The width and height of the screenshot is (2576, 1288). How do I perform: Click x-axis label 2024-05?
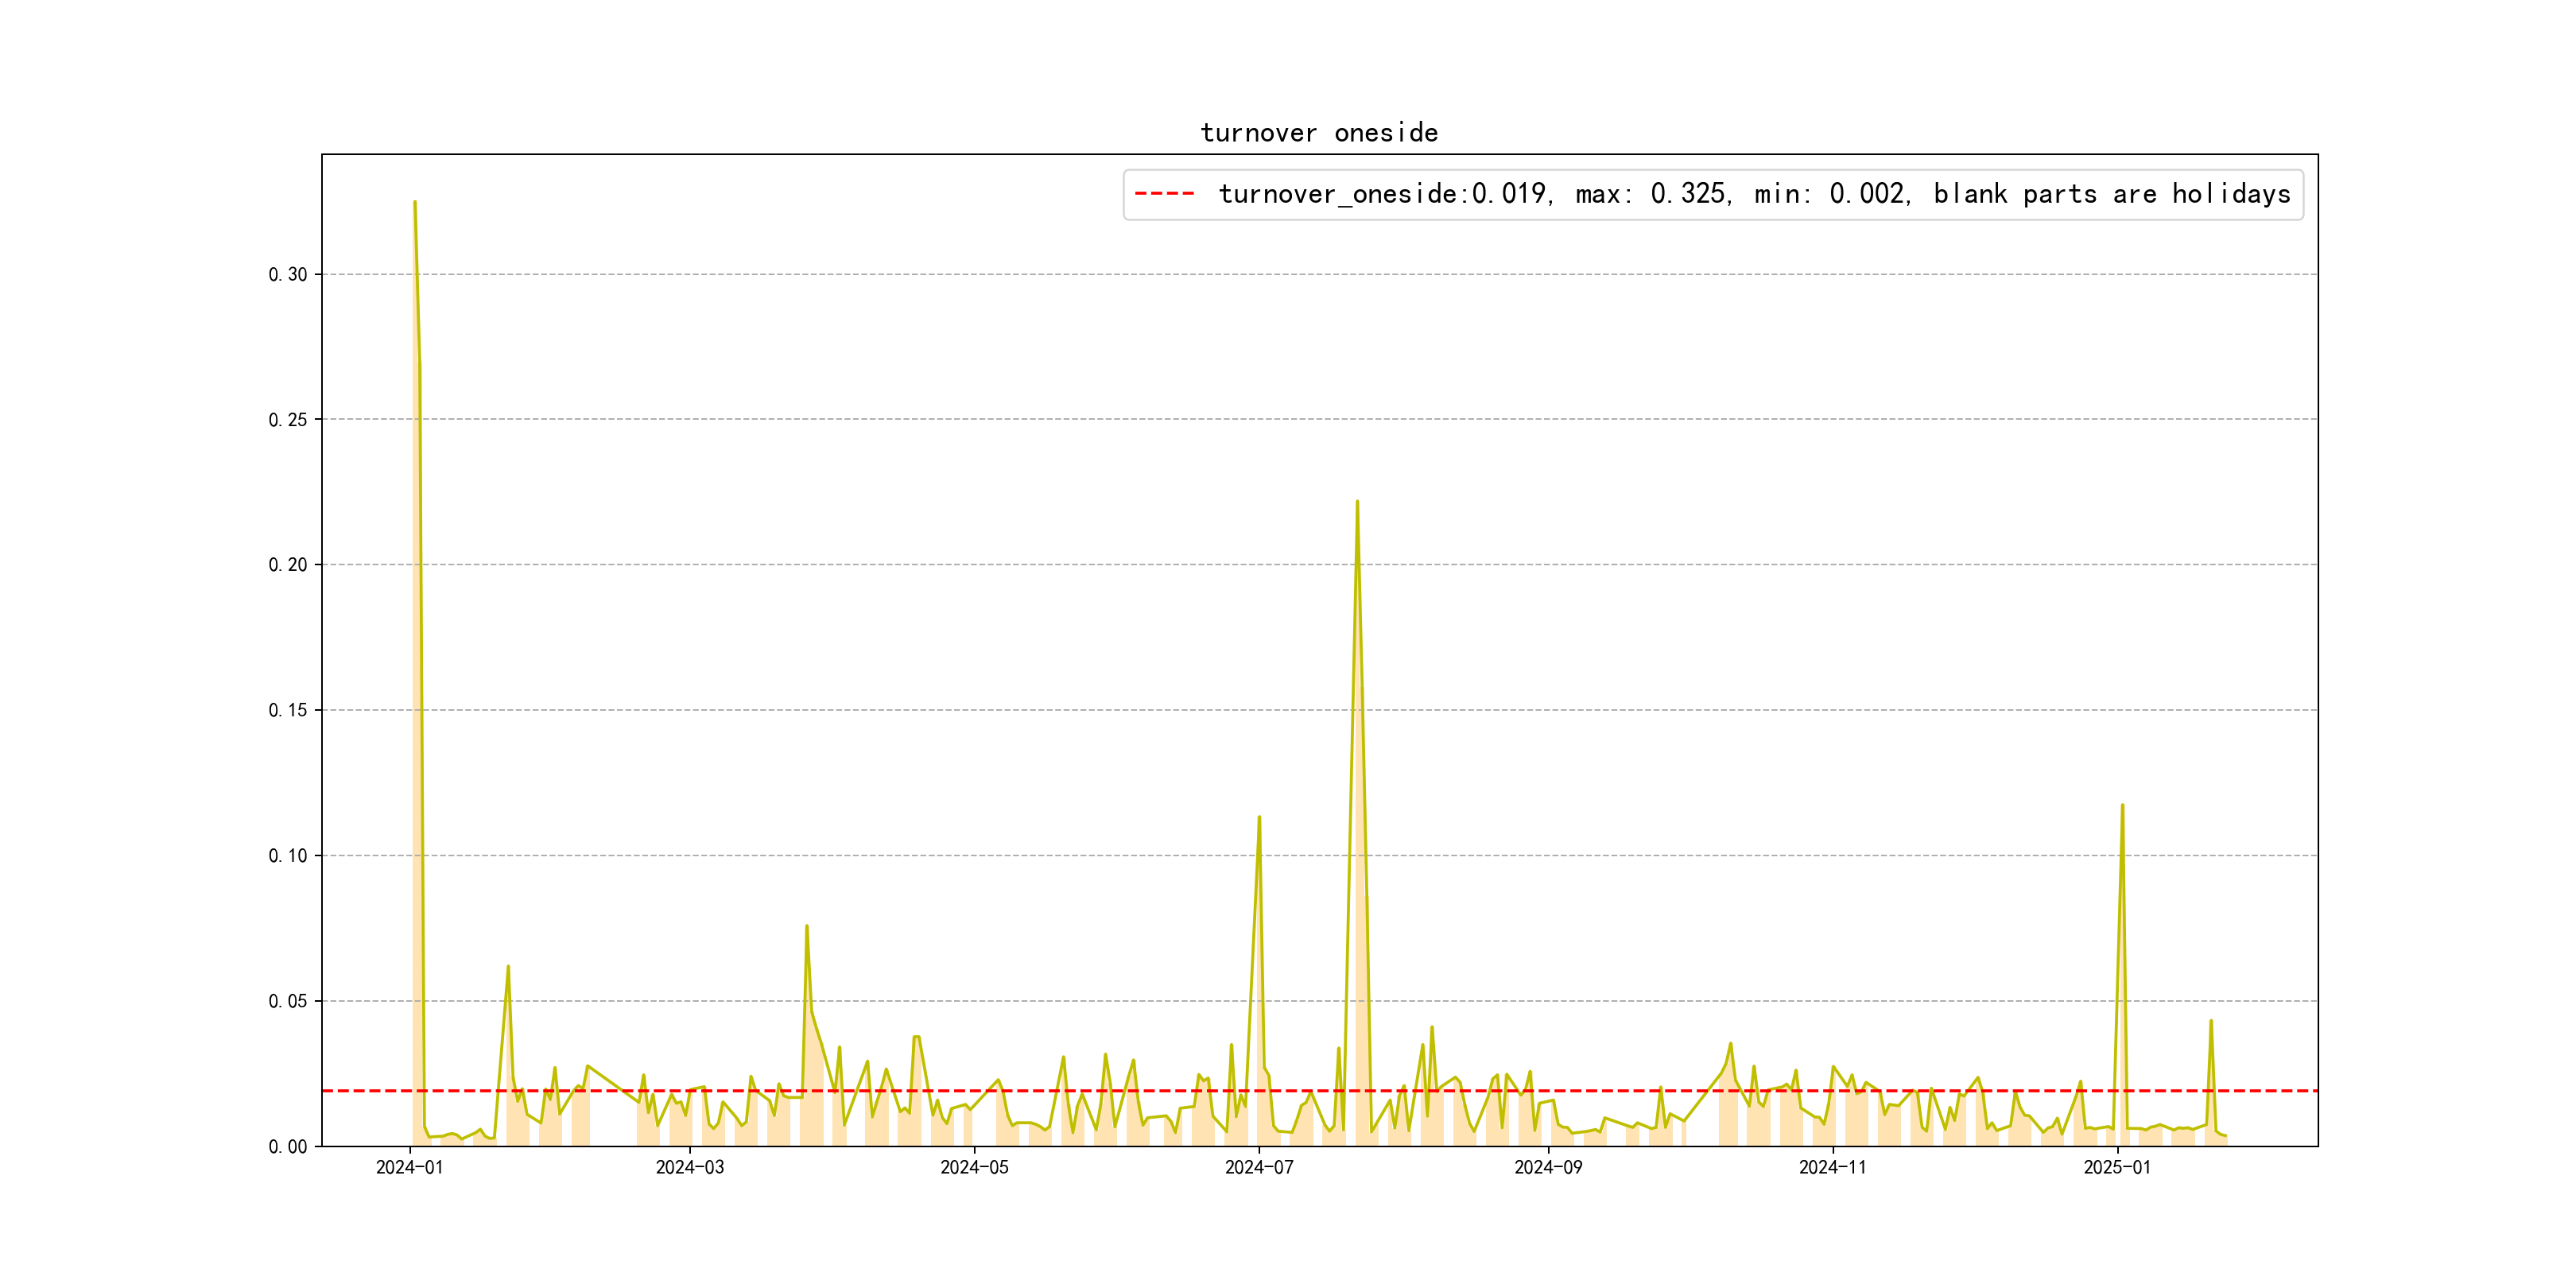[974, 1168]
